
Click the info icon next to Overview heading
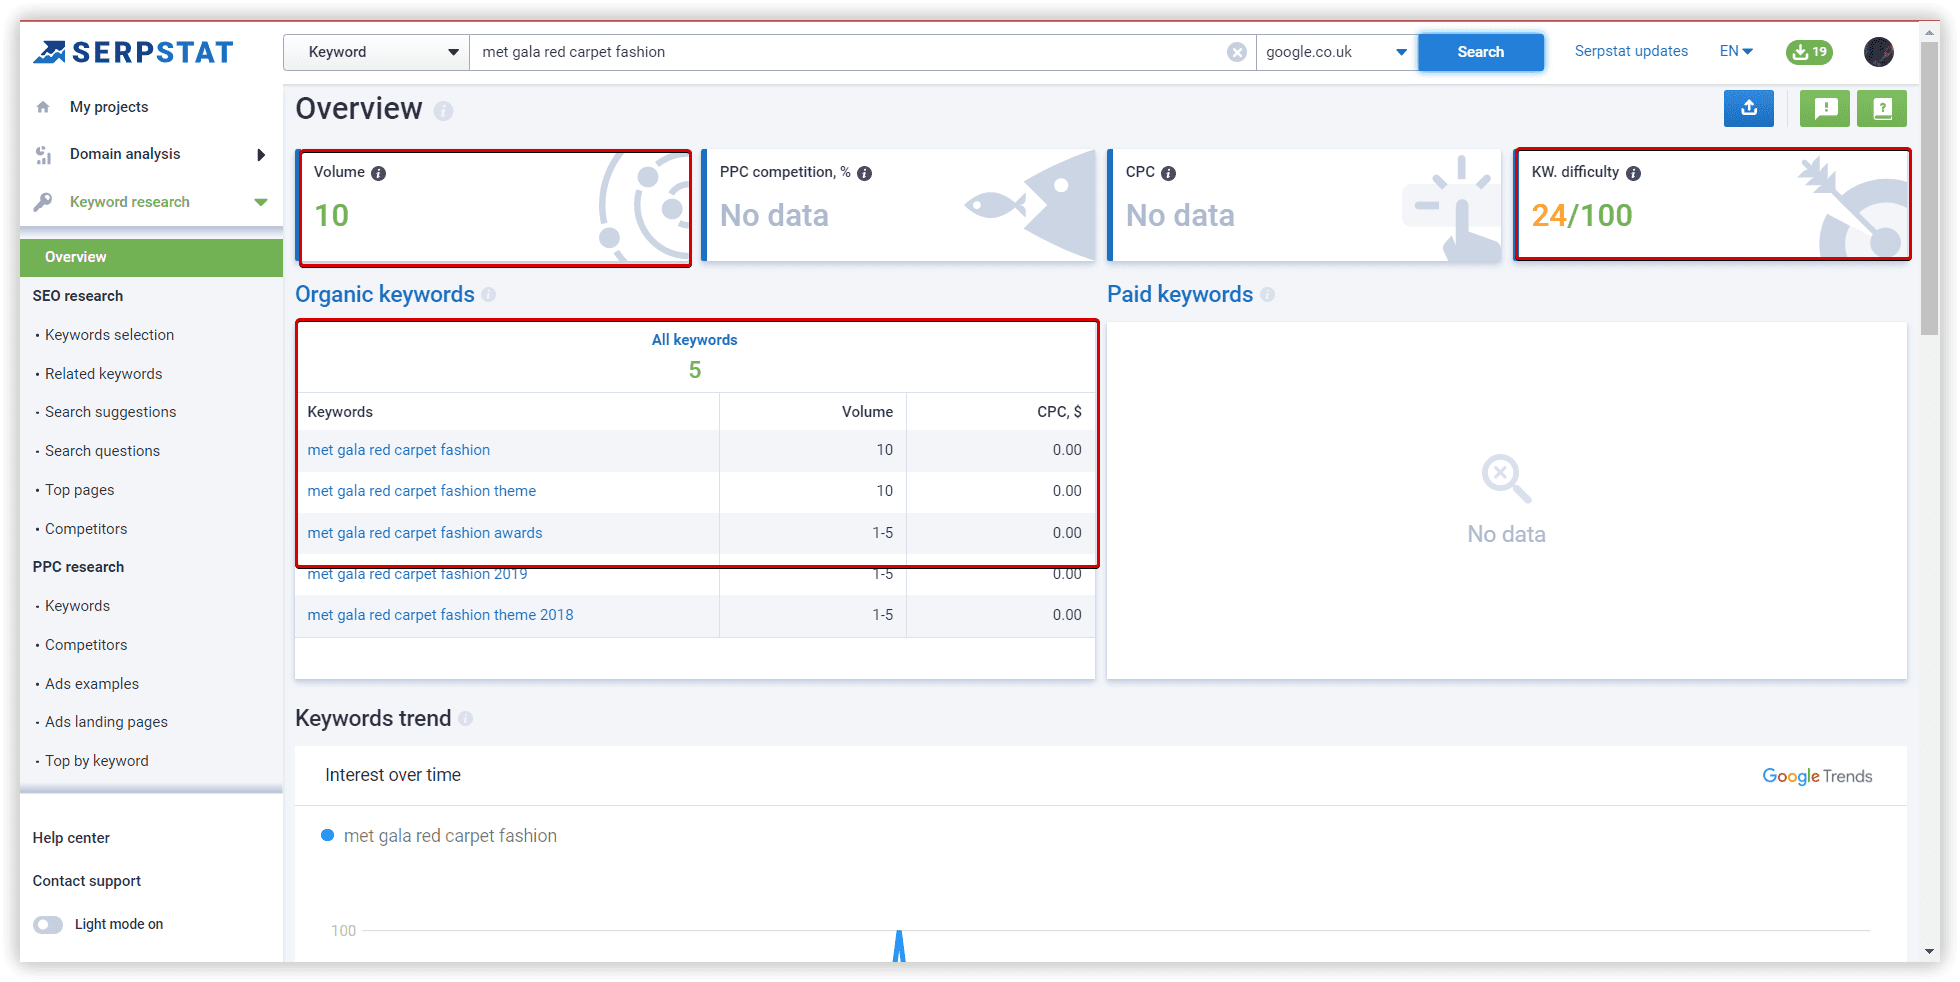tap(443, 111)
